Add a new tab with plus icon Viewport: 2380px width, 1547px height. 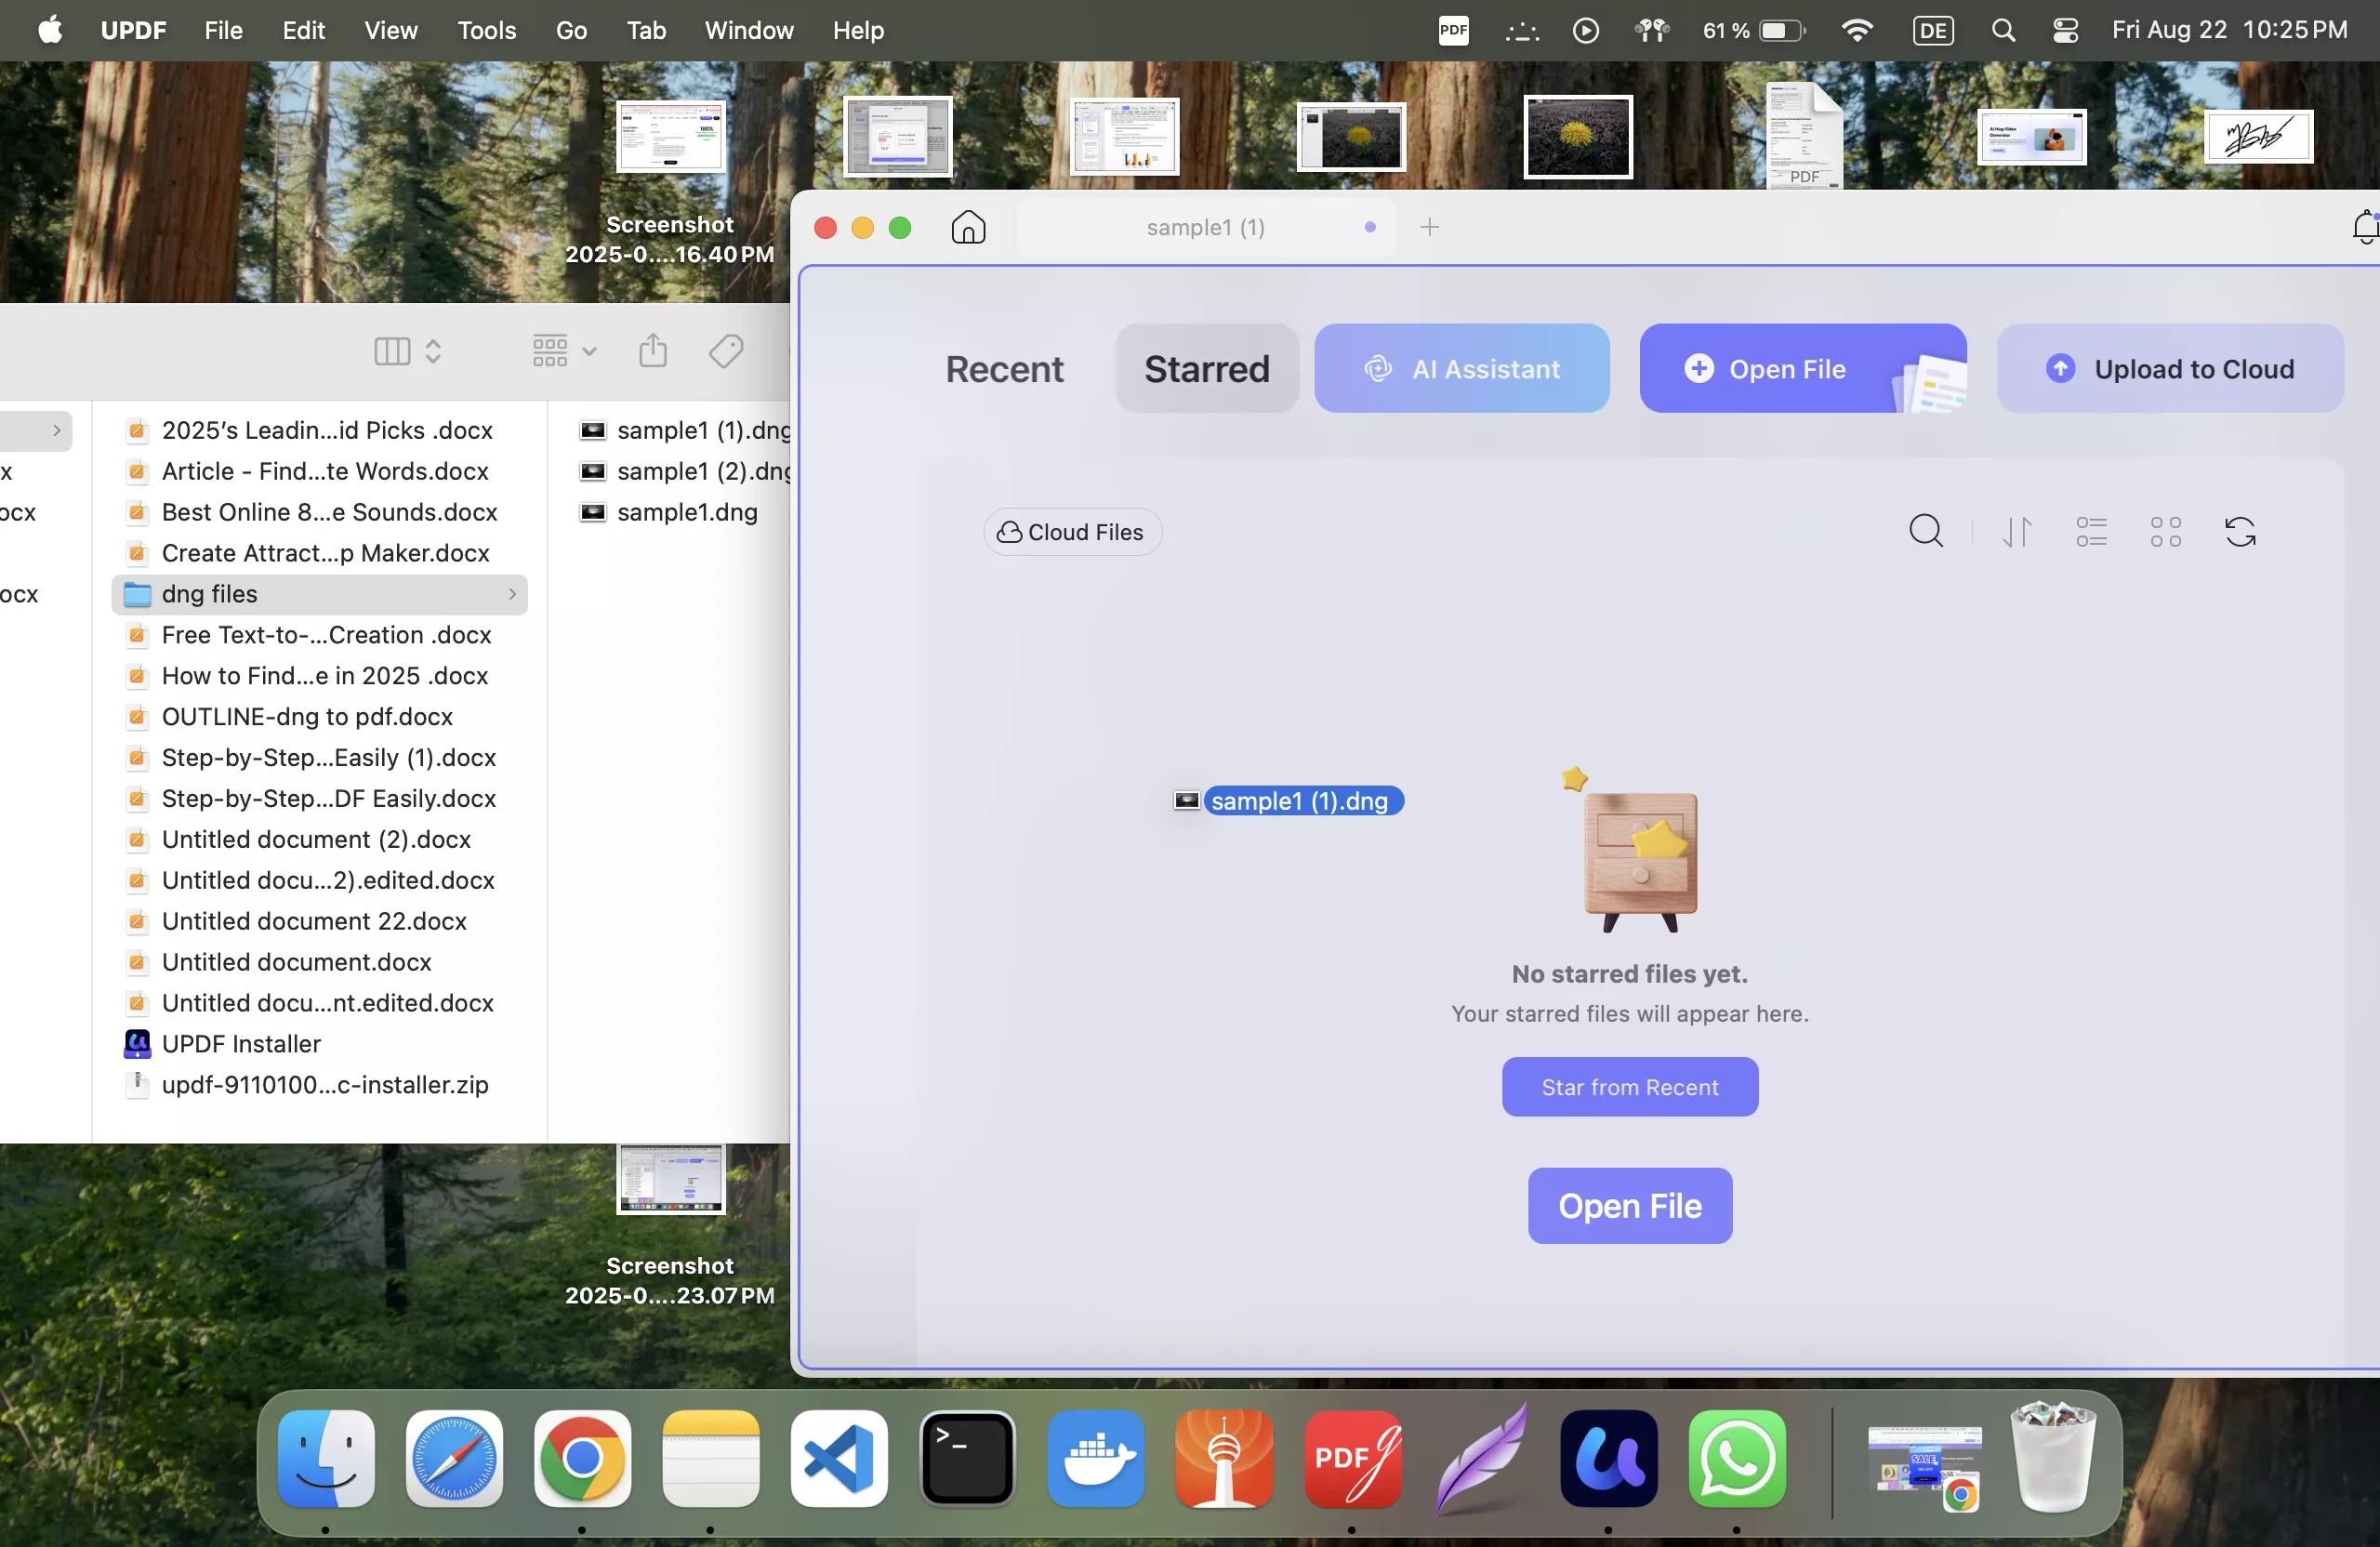click(1429, 228)
